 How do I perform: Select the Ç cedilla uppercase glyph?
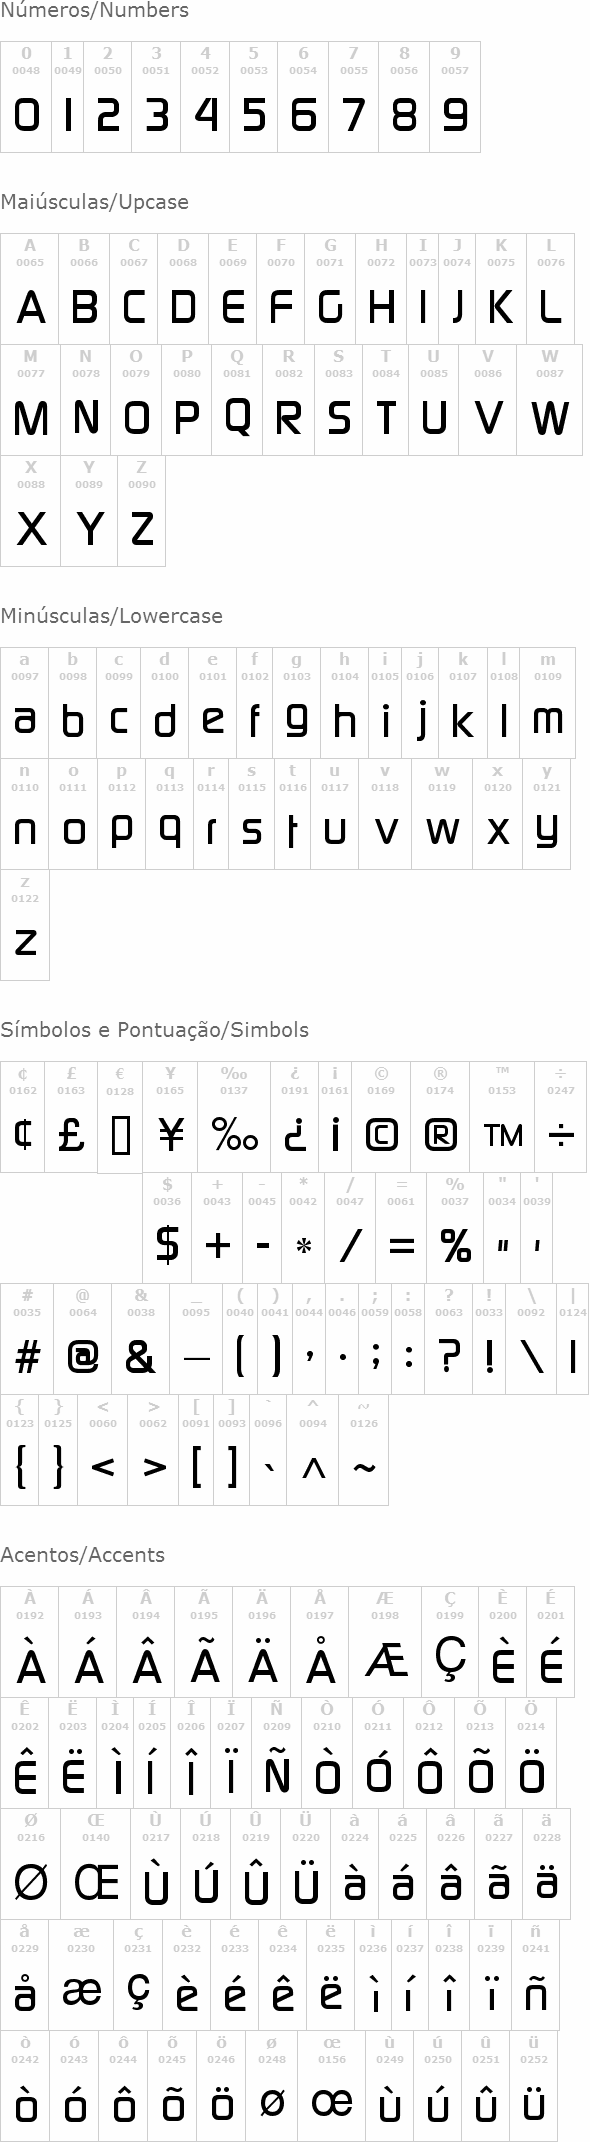(451, 1661)
